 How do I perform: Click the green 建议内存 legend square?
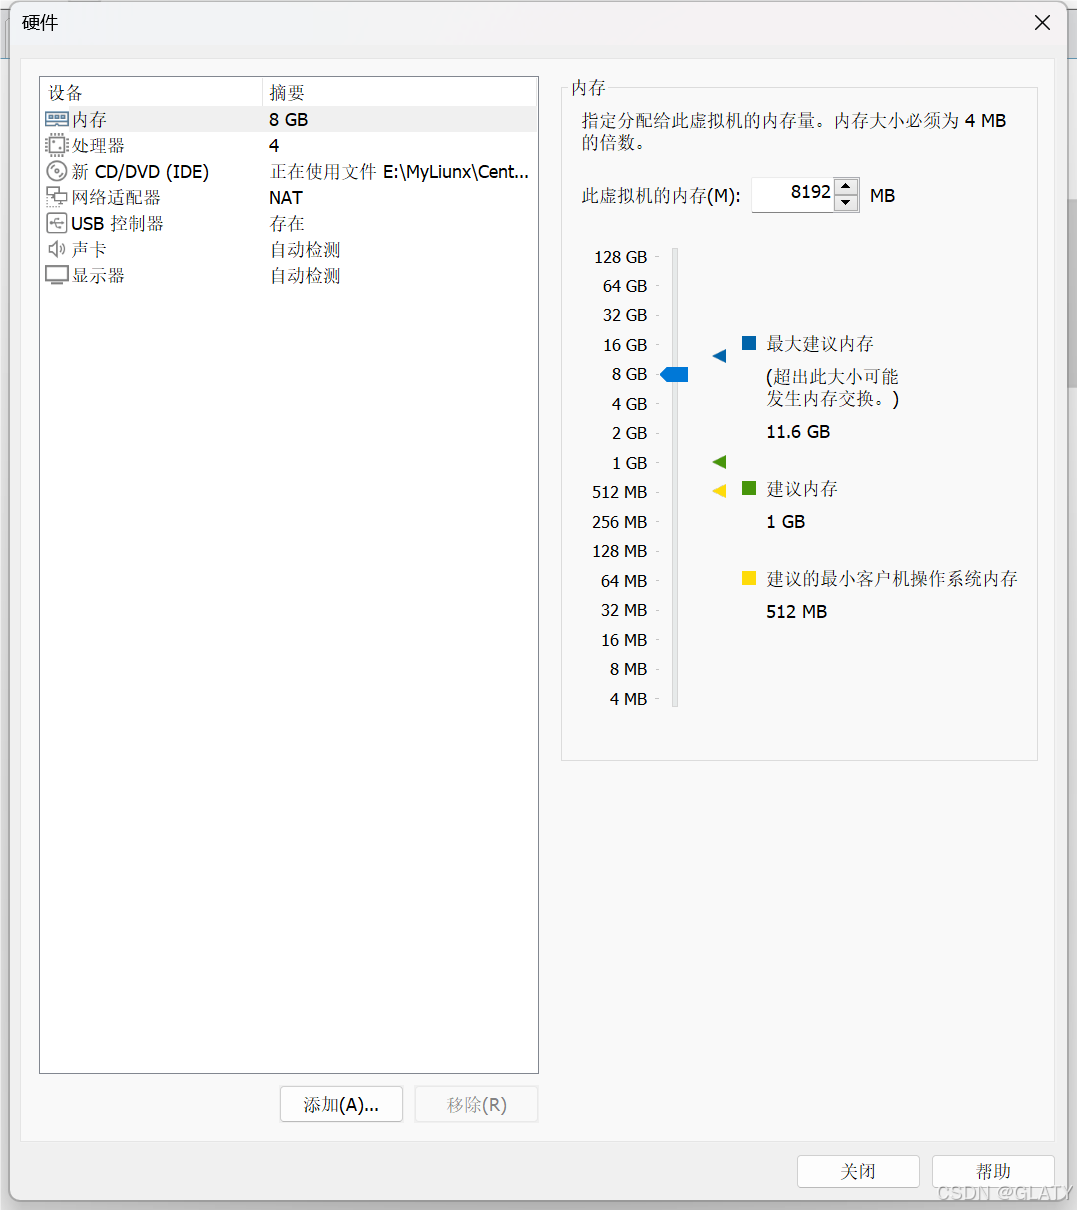(x=749, y=488)
